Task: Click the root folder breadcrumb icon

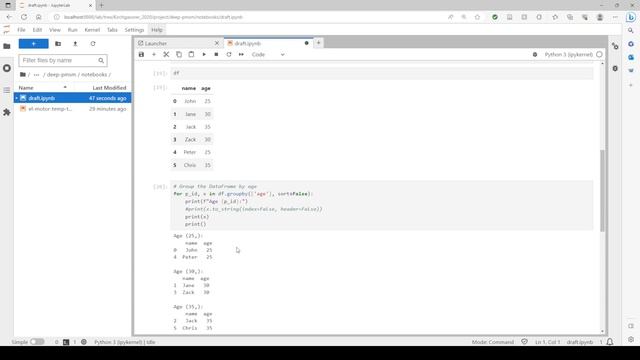Action: pos(23,74)
